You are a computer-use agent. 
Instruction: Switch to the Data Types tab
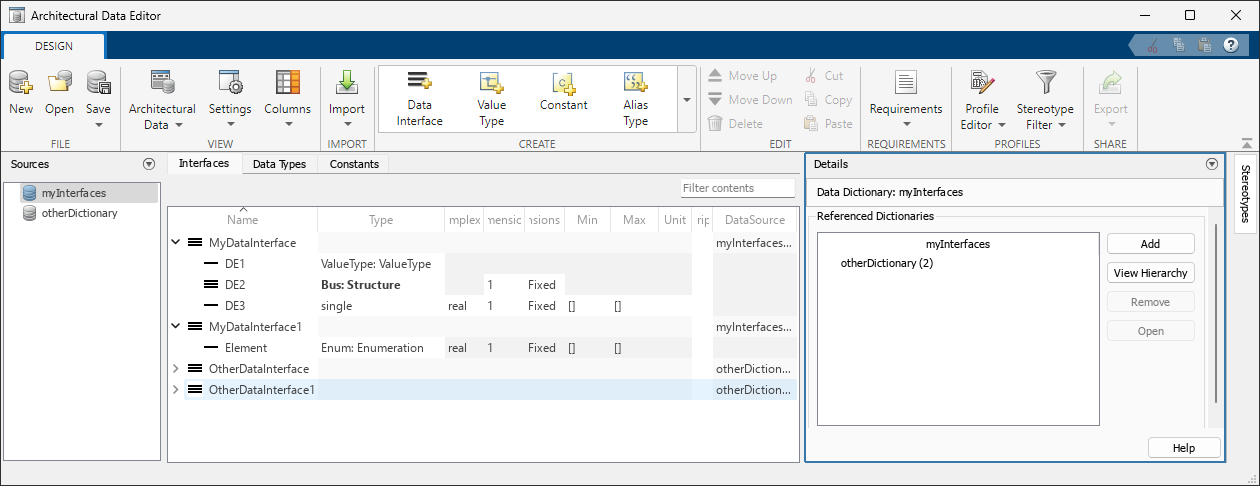coord(279,164)
